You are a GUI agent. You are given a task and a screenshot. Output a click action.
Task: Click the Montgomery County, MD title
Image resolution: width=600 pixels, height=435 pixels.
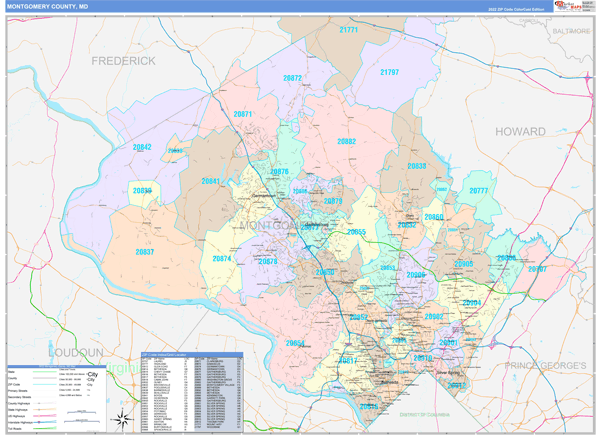click(x=48, y=6)
